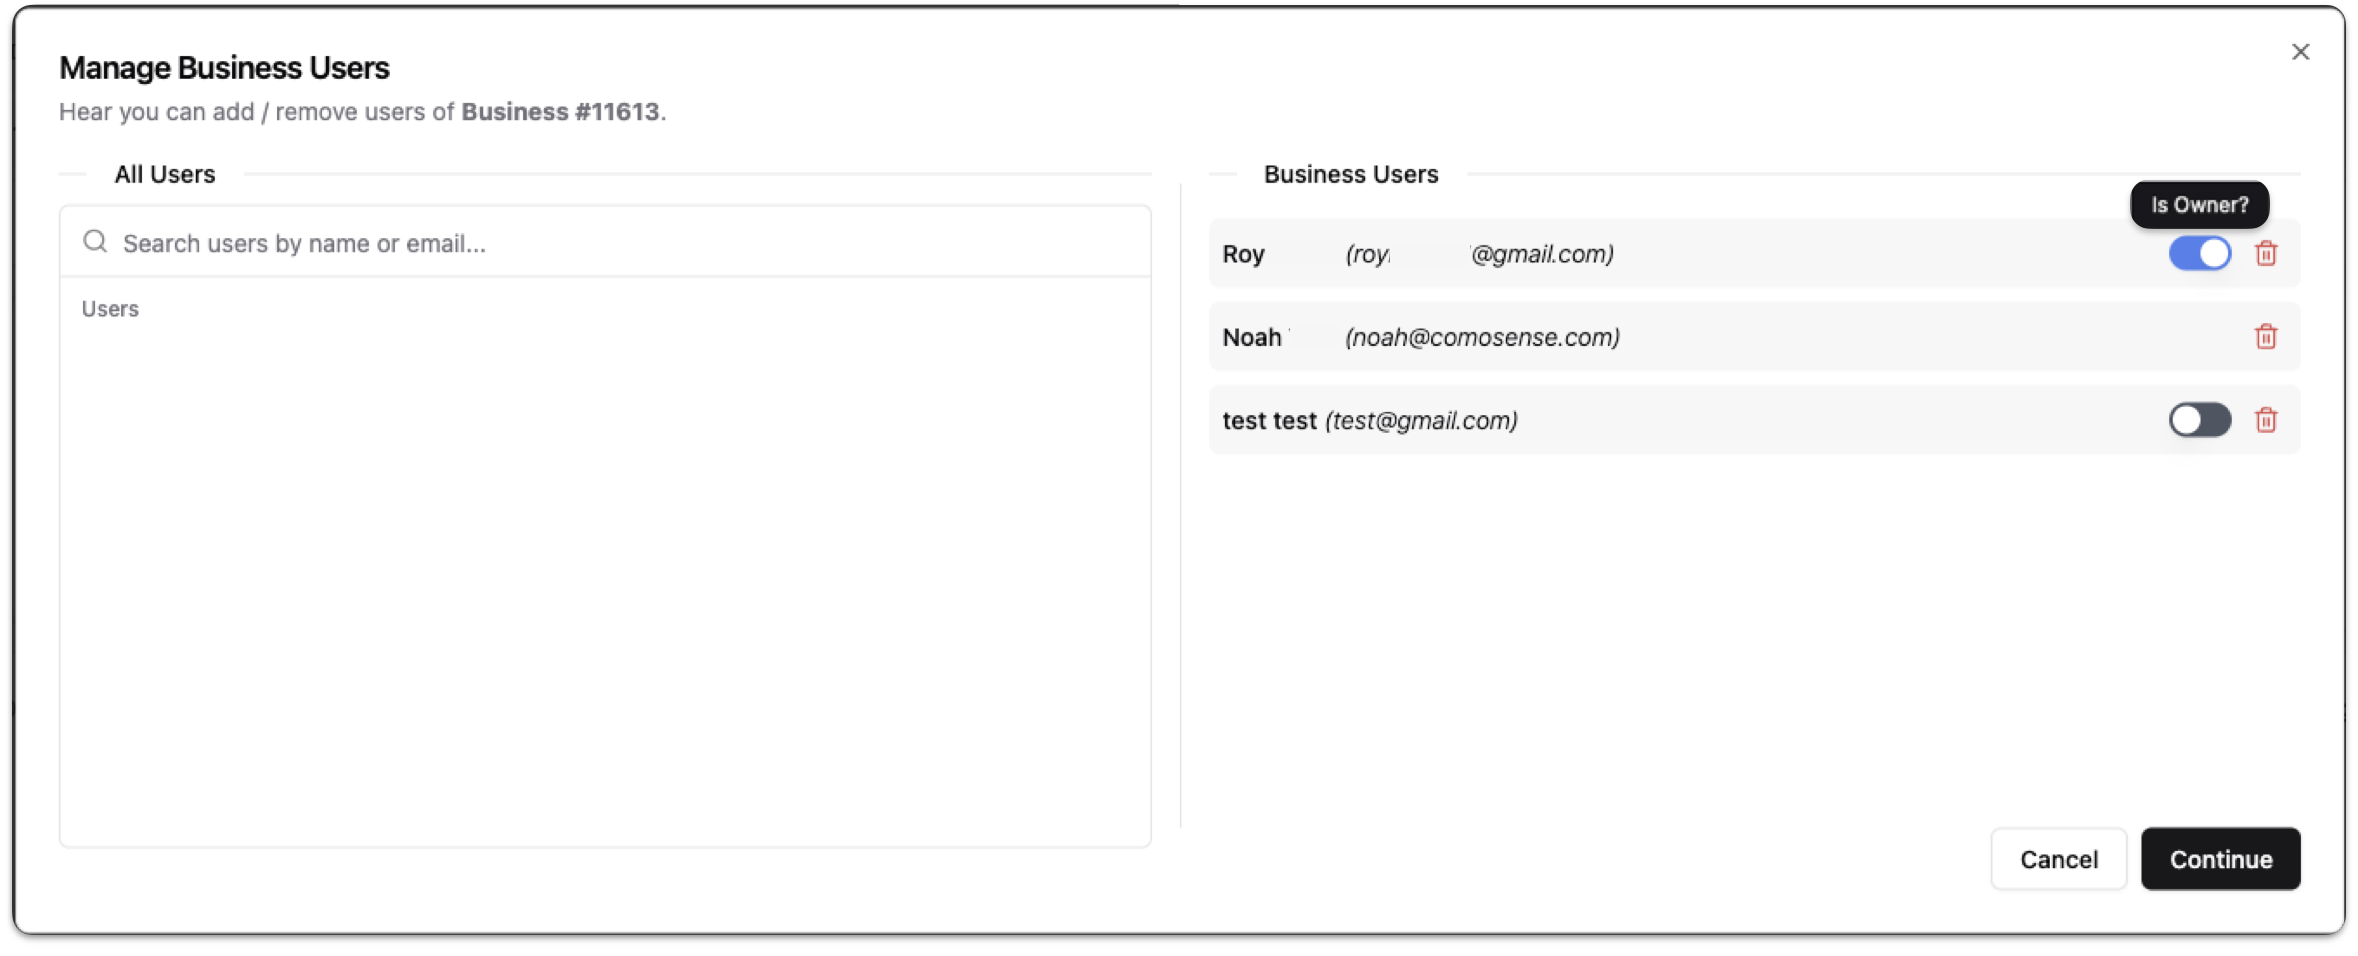Enable owner status for test test
Screen dimensions: 2358x956
click(2200, 420)
